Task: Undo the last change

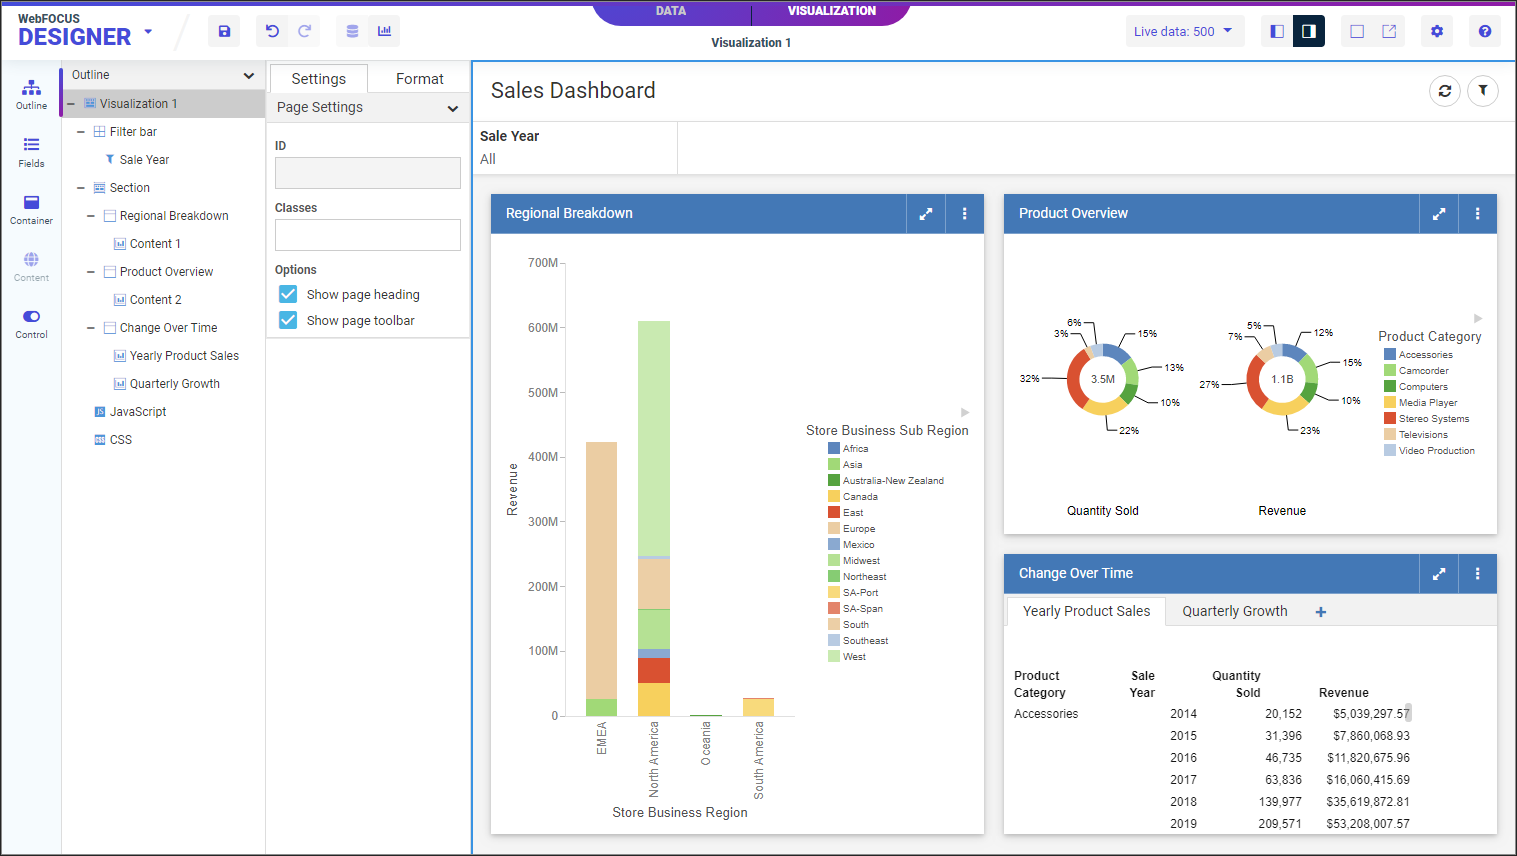Action: click(x=271, y=31)
